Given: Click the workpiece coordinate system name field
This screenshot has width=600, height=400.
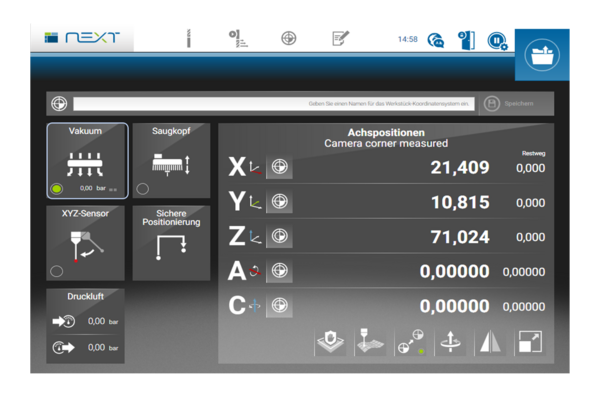Looking at the screenshot, I should tap(274, 104).
